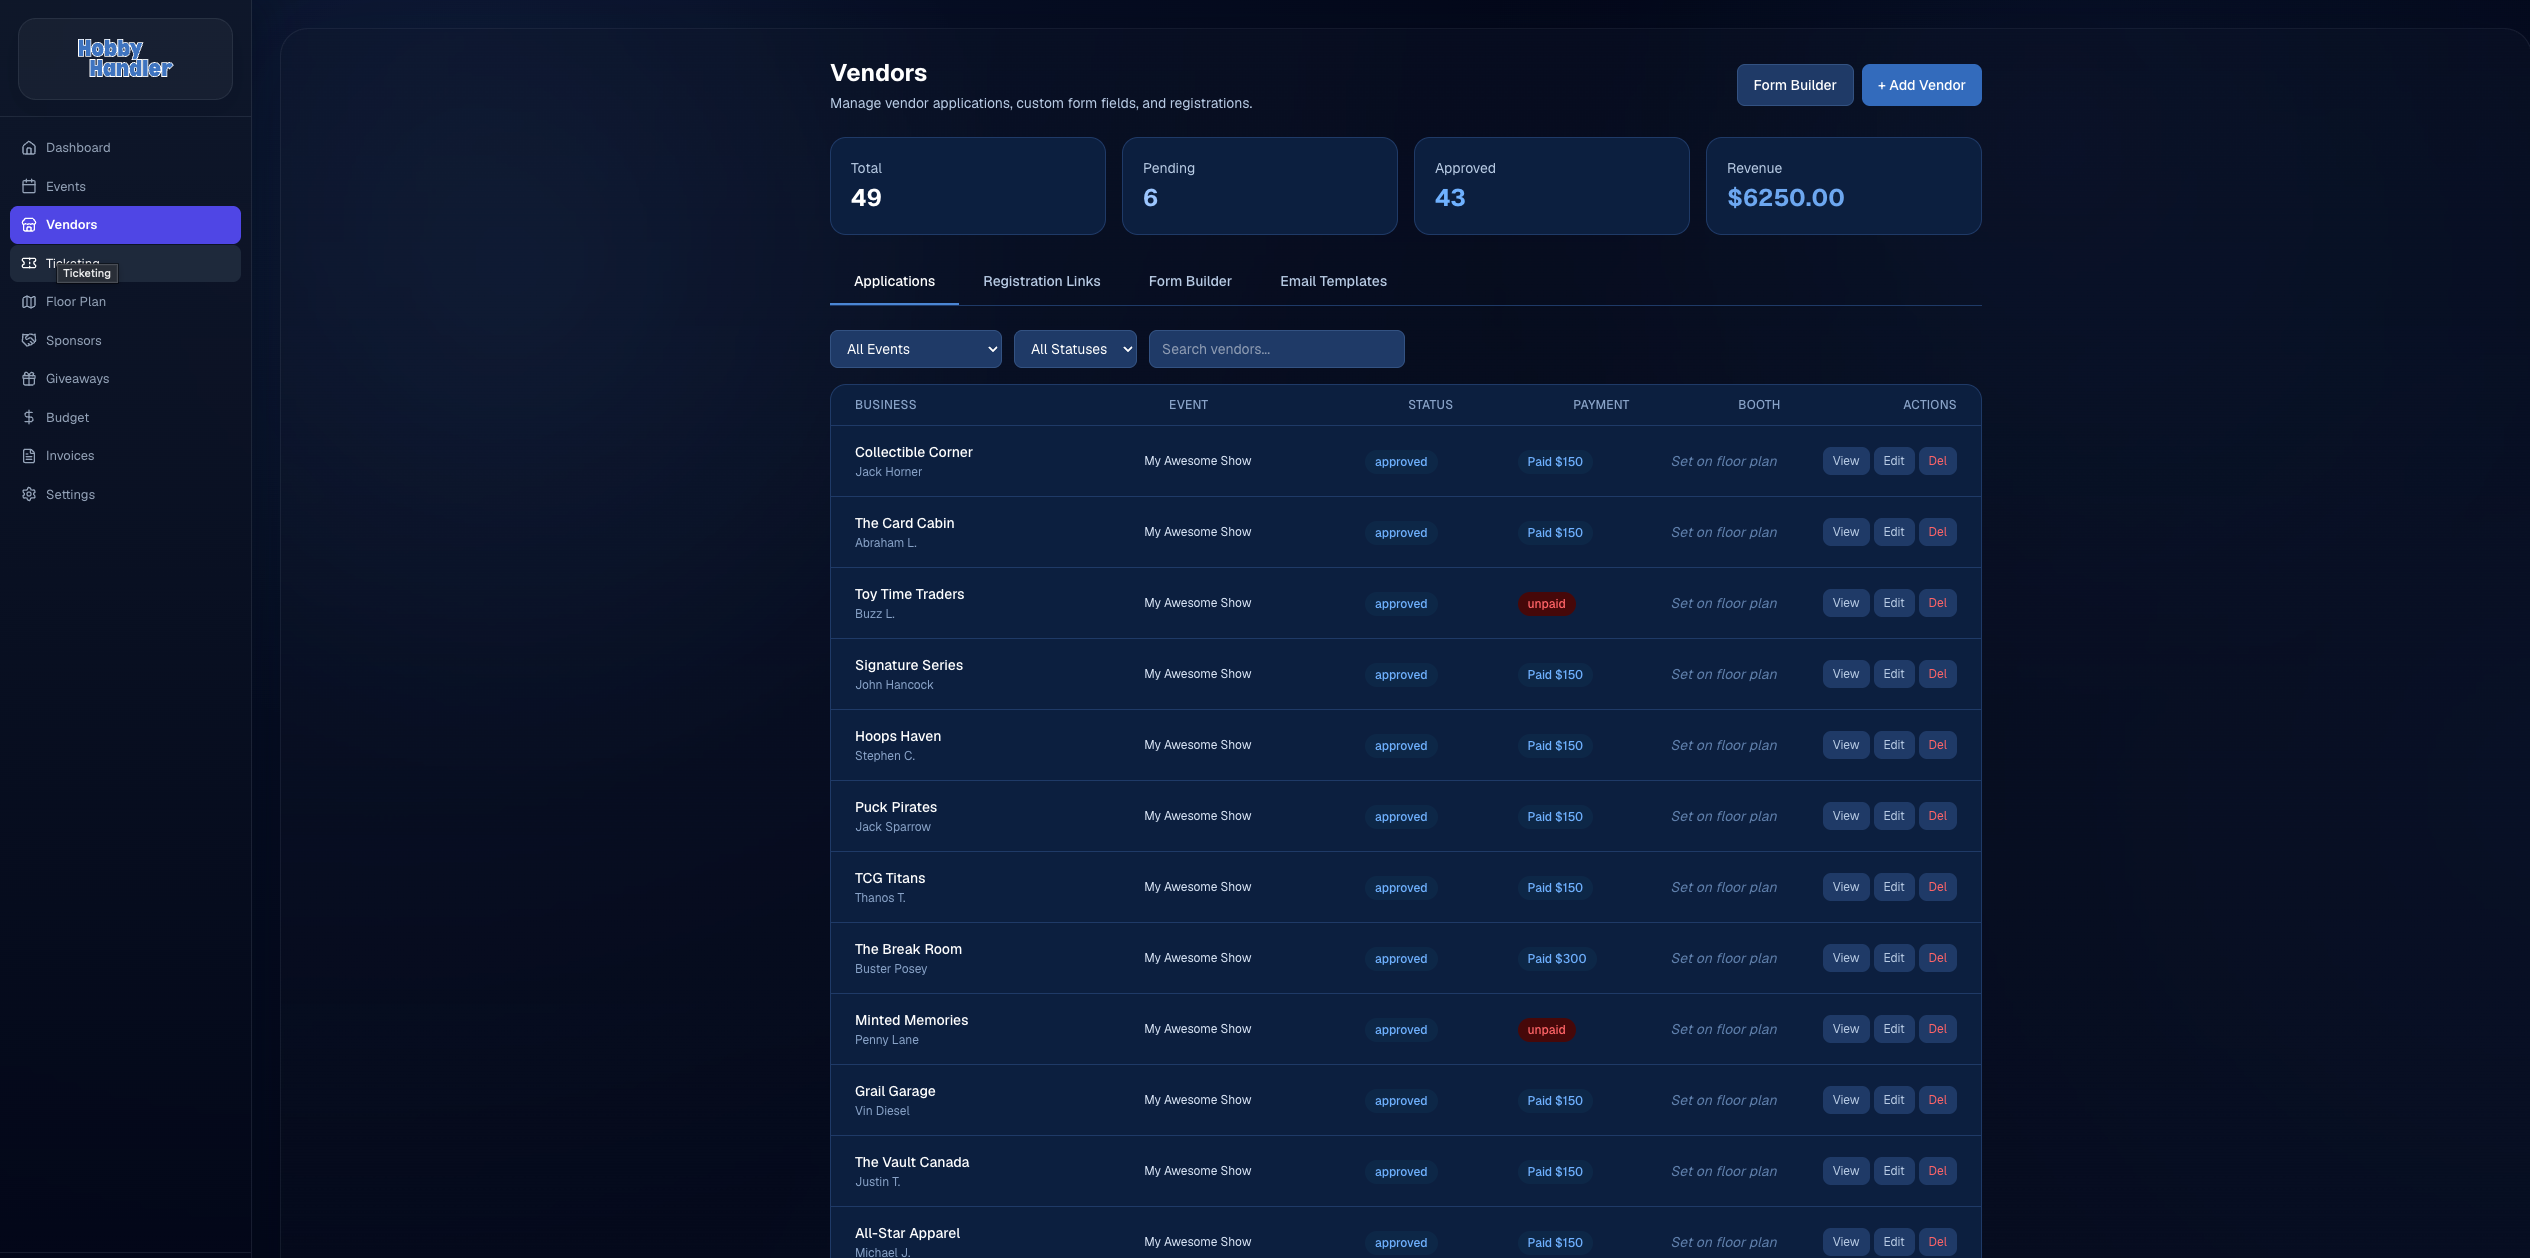Go to Budget in the sidebar
The image size is (2530, 1258).
click(x=125, y=417)
